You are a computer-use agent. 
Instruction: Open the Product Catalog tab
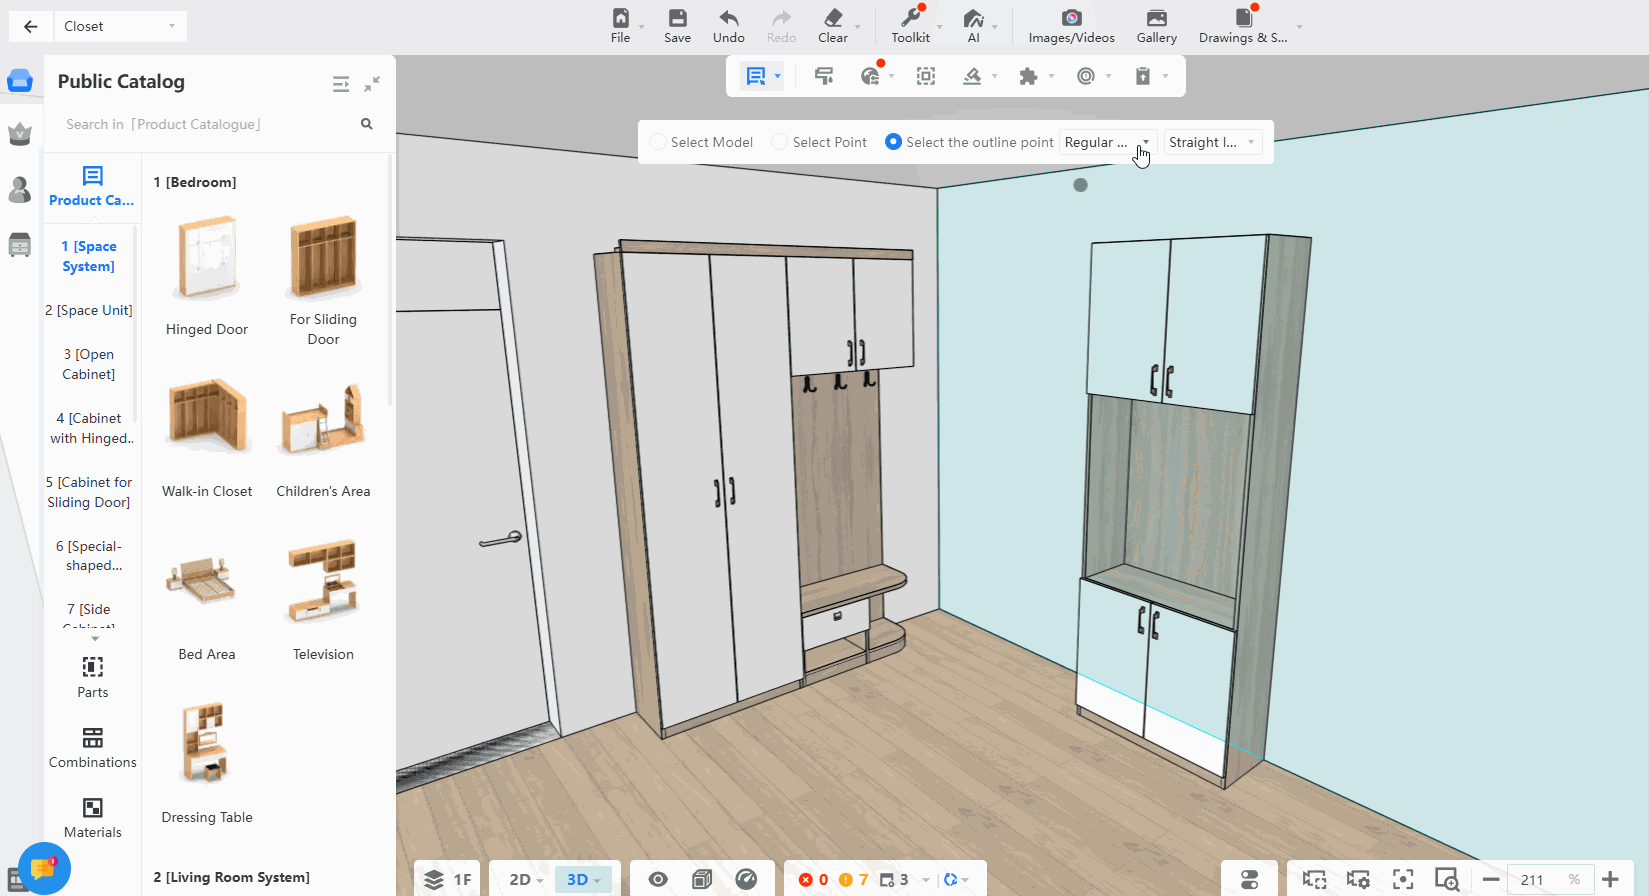92,187
